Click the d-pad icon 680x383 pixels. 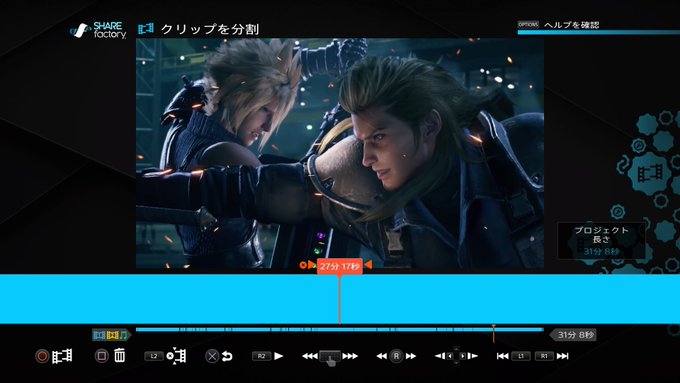point(456,356)
